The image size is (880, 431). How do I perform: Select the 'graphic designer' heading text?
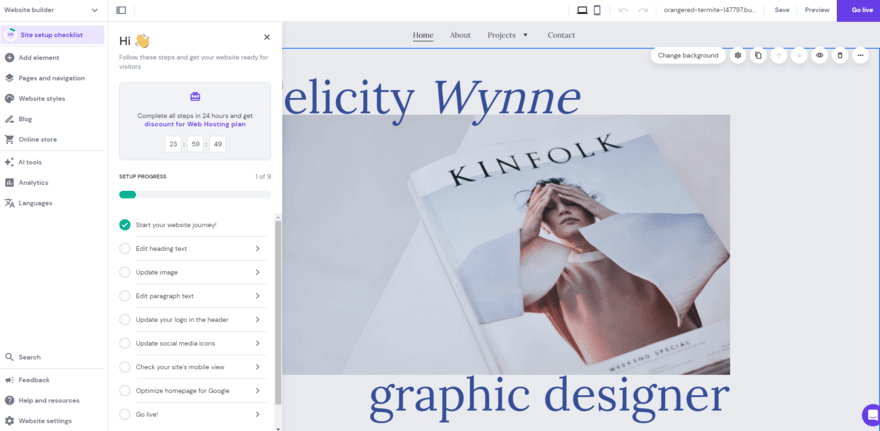point(549,396)
